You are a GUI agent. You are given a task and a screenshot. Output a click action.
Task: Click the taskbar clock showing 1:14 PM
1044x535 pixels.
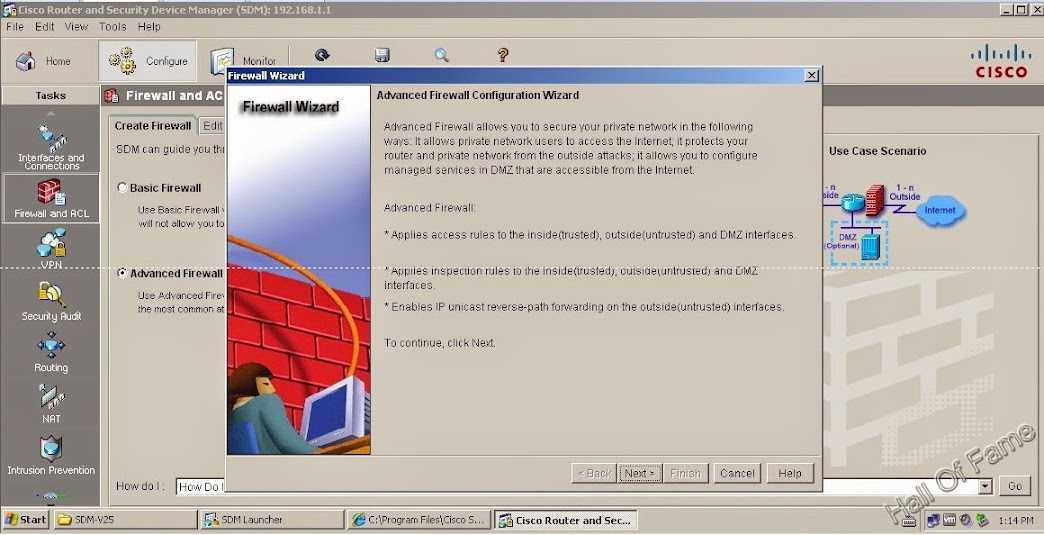(x=1015, y=520)
